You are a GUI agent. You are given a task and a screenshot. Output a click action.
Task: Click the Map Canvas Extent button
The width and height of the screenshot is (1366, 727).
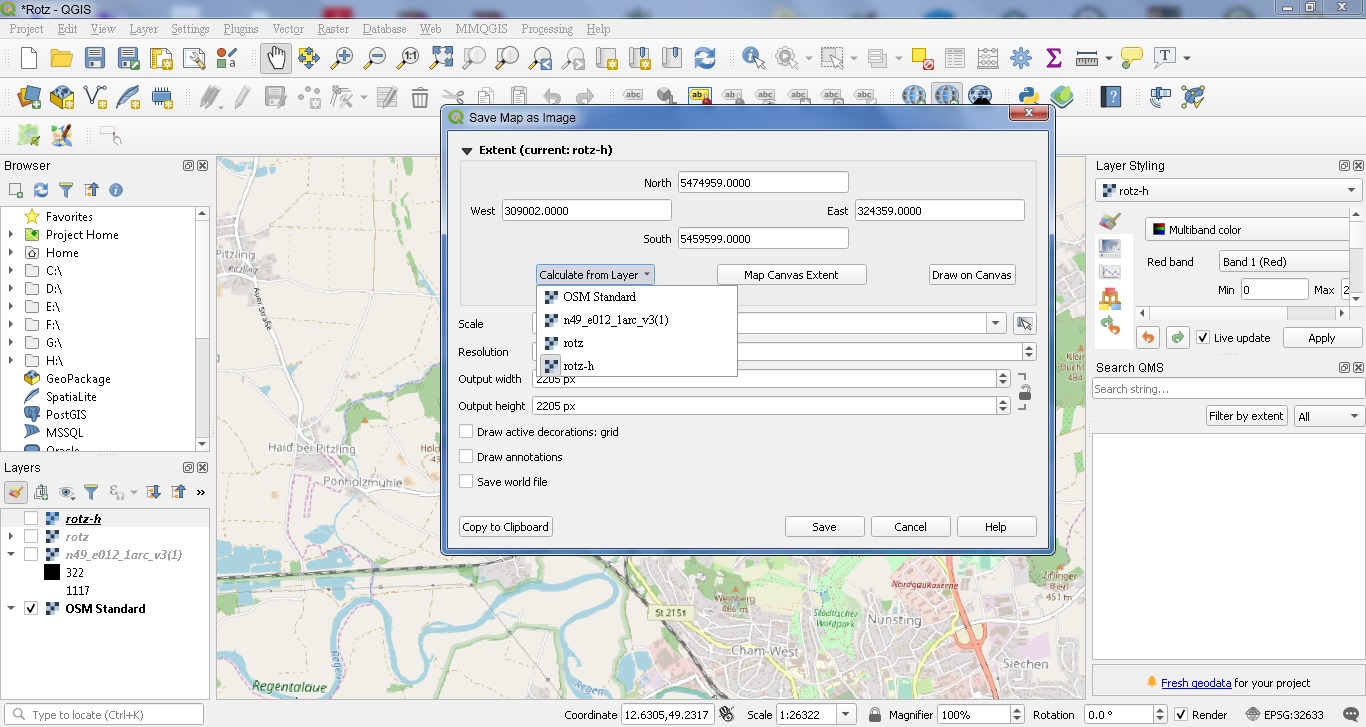pyautogui.click(x=791, y=275)
